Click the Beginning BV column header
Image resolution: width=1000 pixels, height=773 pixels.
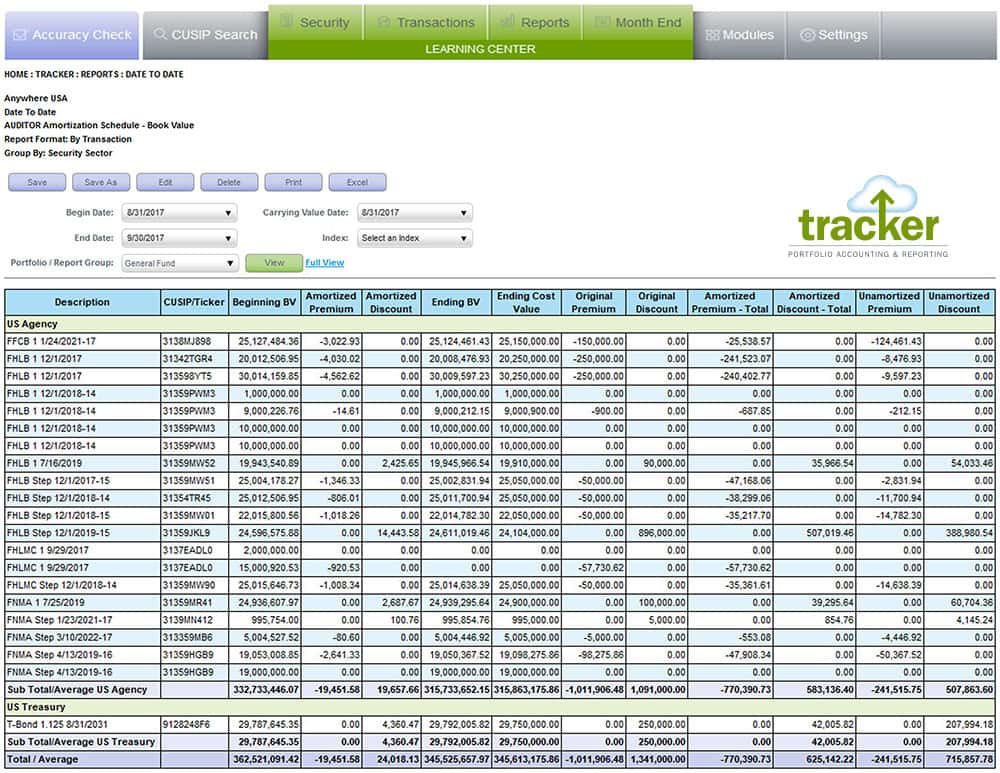pyautogui.click(x=263, y=302)
